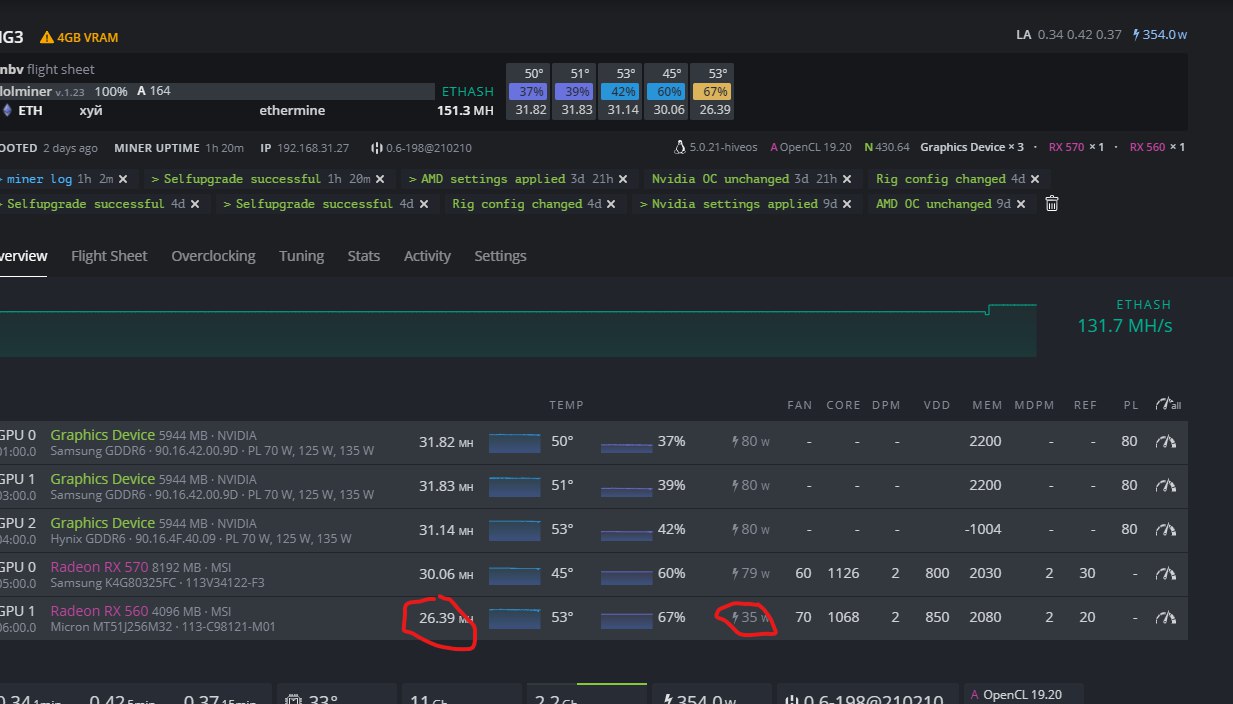Click the 30.06 MH hashrate in the RX 570 row

click(444, 574)
